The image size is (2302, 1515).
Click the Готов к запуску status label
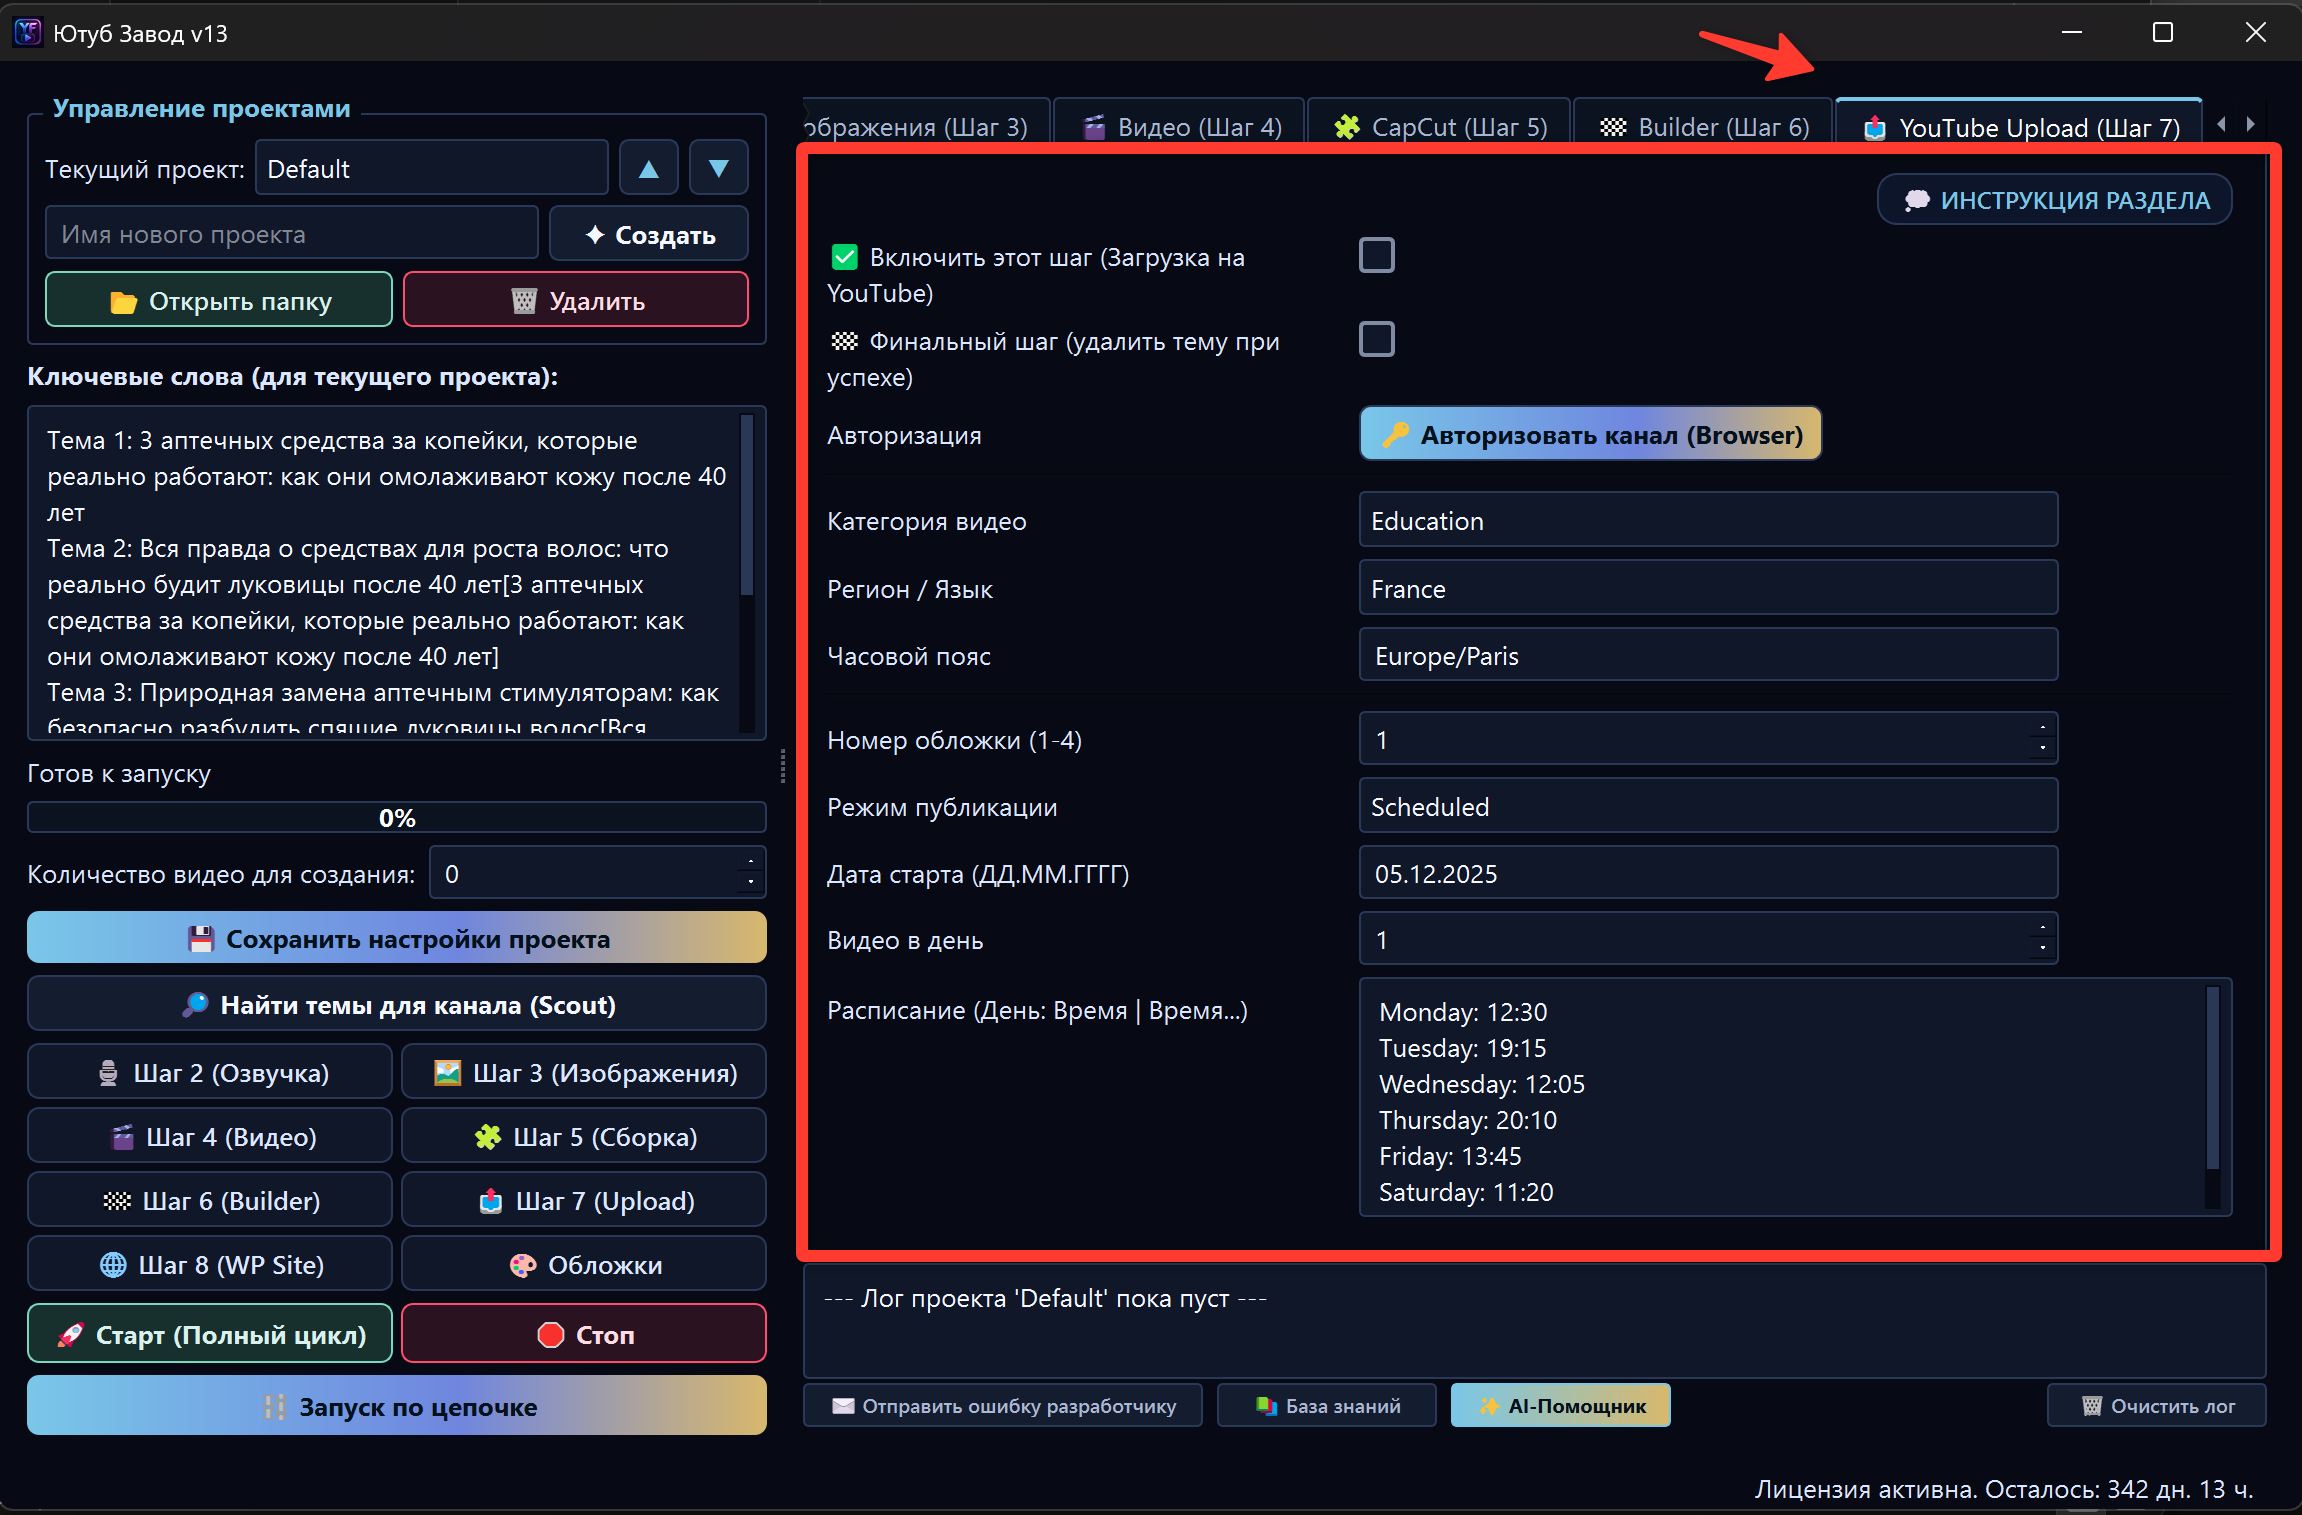[x=119, y=773]
